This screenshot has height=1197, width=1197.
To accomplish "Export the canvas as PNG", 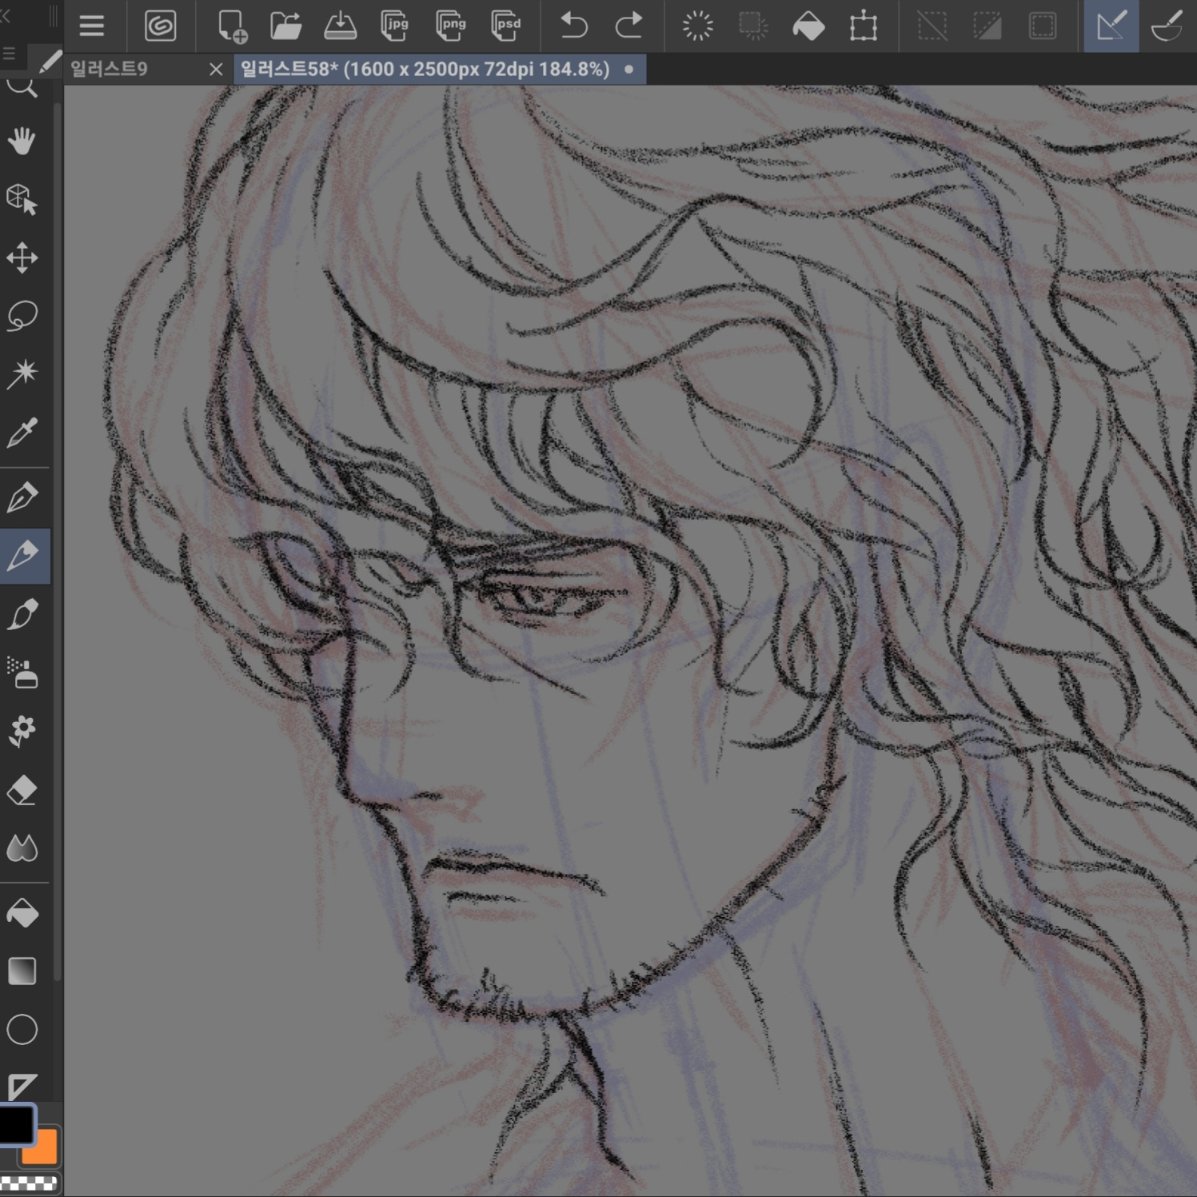I will (450, 26).
